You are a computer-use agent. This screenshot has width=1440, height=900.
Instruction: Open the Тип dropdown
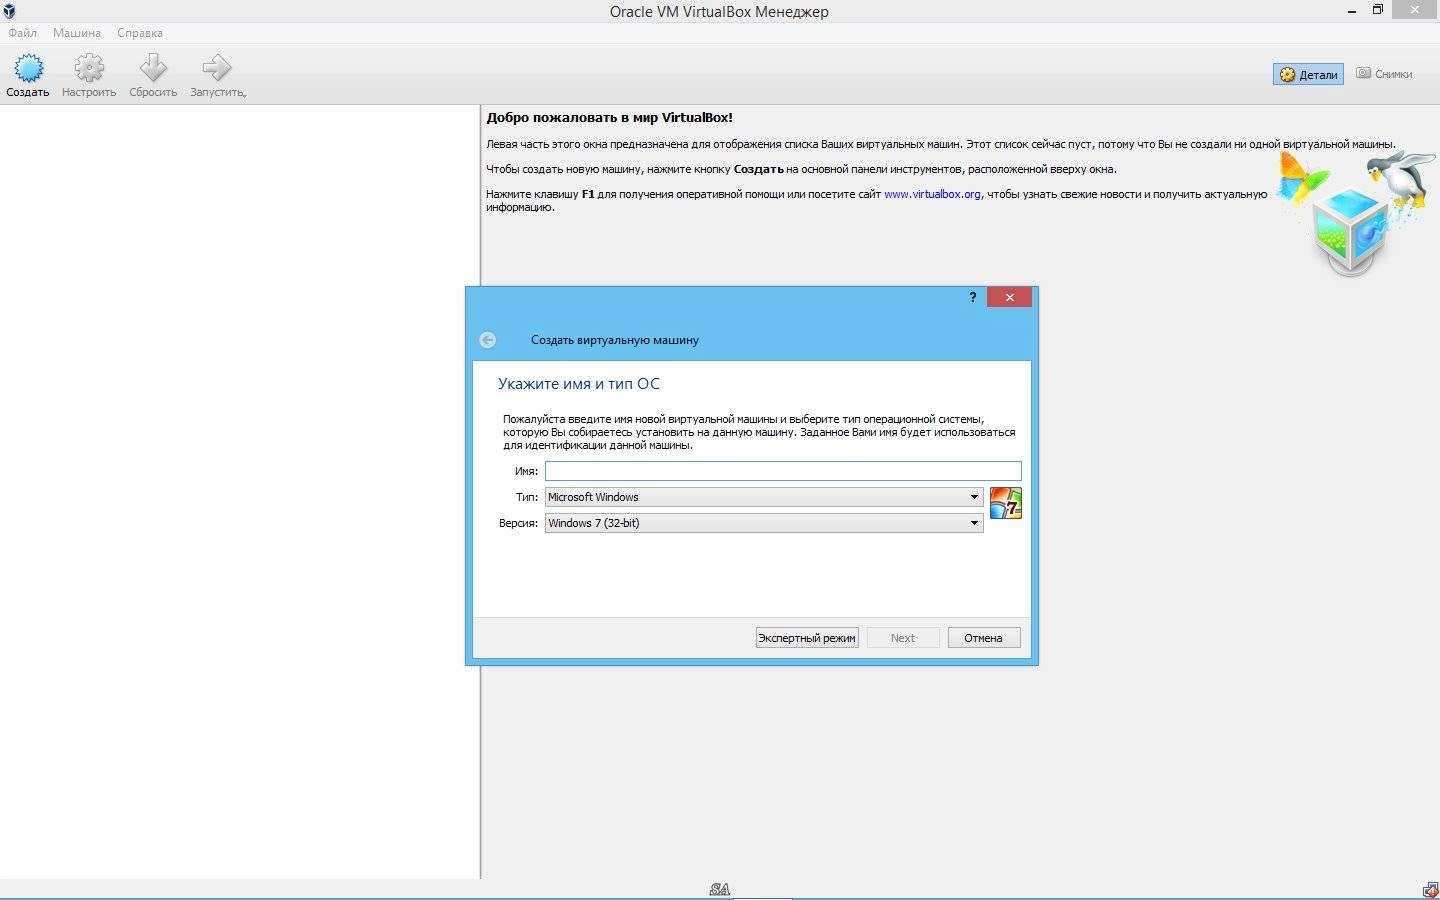(764, 497)
